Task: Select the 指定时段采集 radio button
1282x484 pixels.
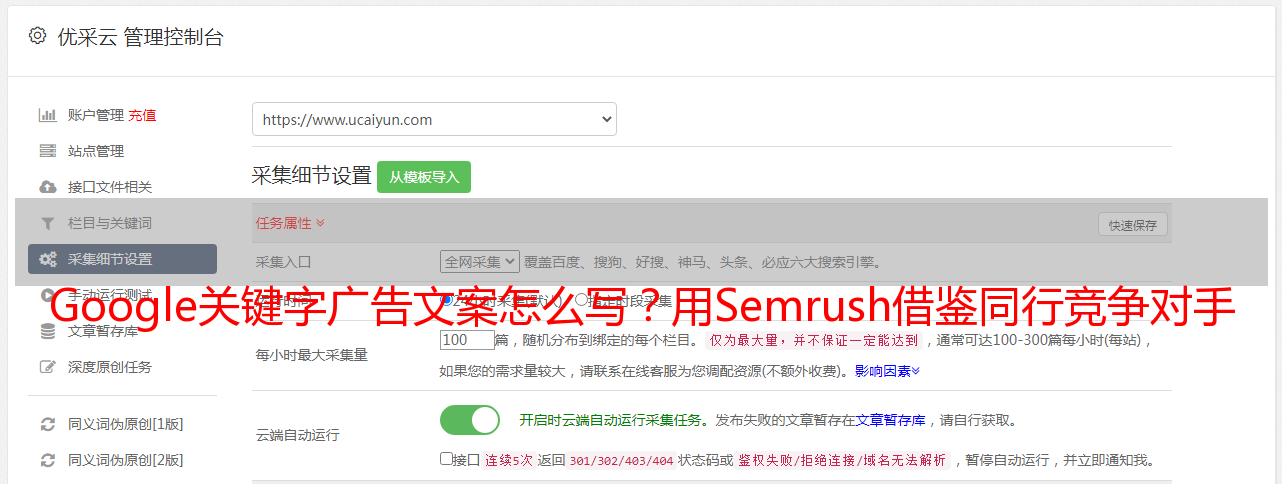Action: (581, 299)
